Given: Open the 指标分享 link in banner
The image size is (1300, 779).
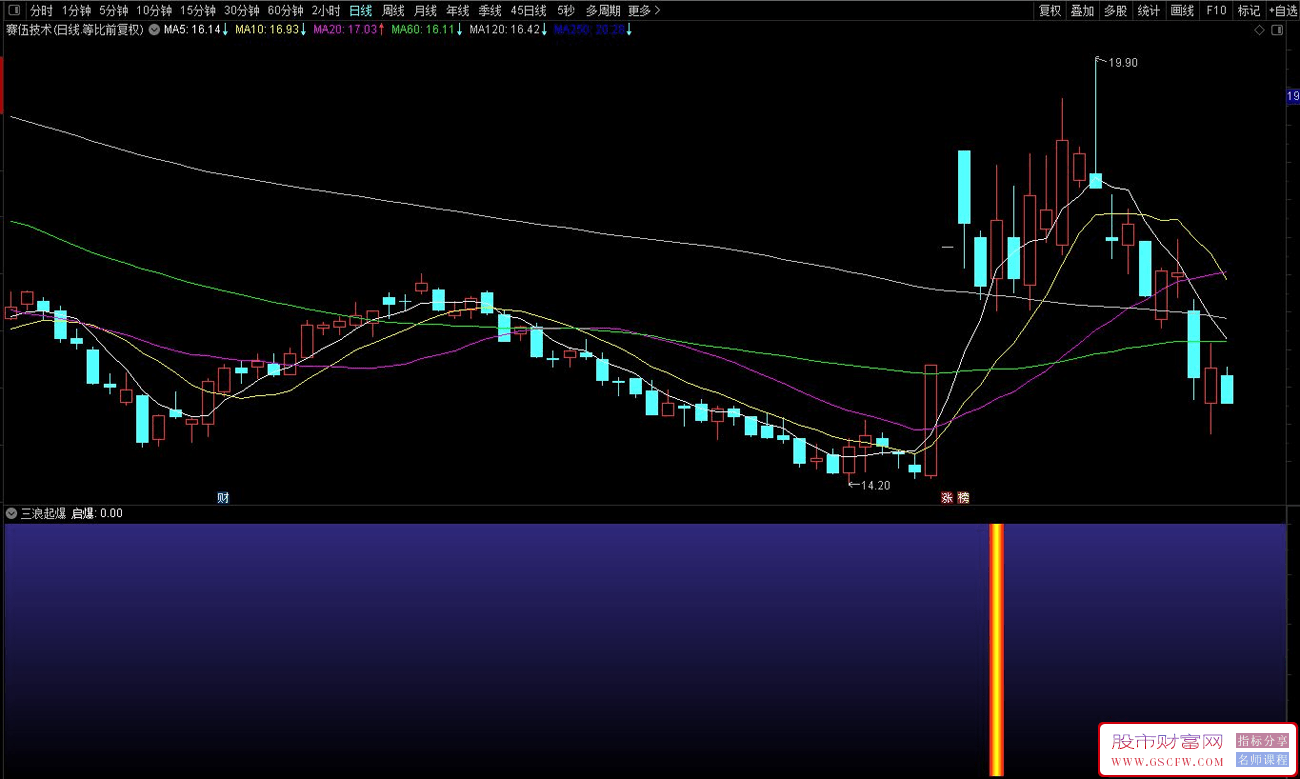Looking at the screenshot, I should pos(1263,741).
